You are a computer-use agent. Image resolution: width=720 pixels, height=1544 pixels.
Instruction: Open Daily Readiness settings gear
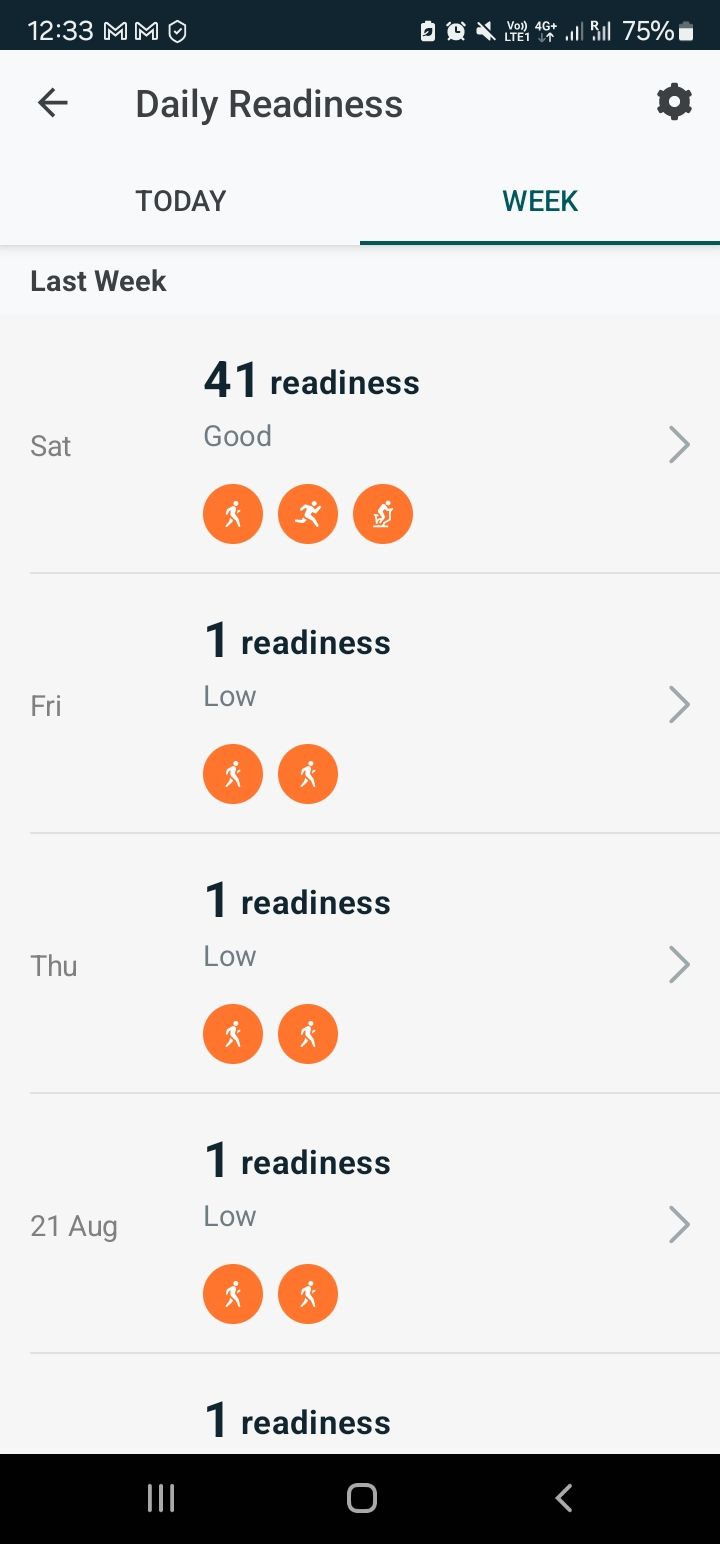pos(674,103)
